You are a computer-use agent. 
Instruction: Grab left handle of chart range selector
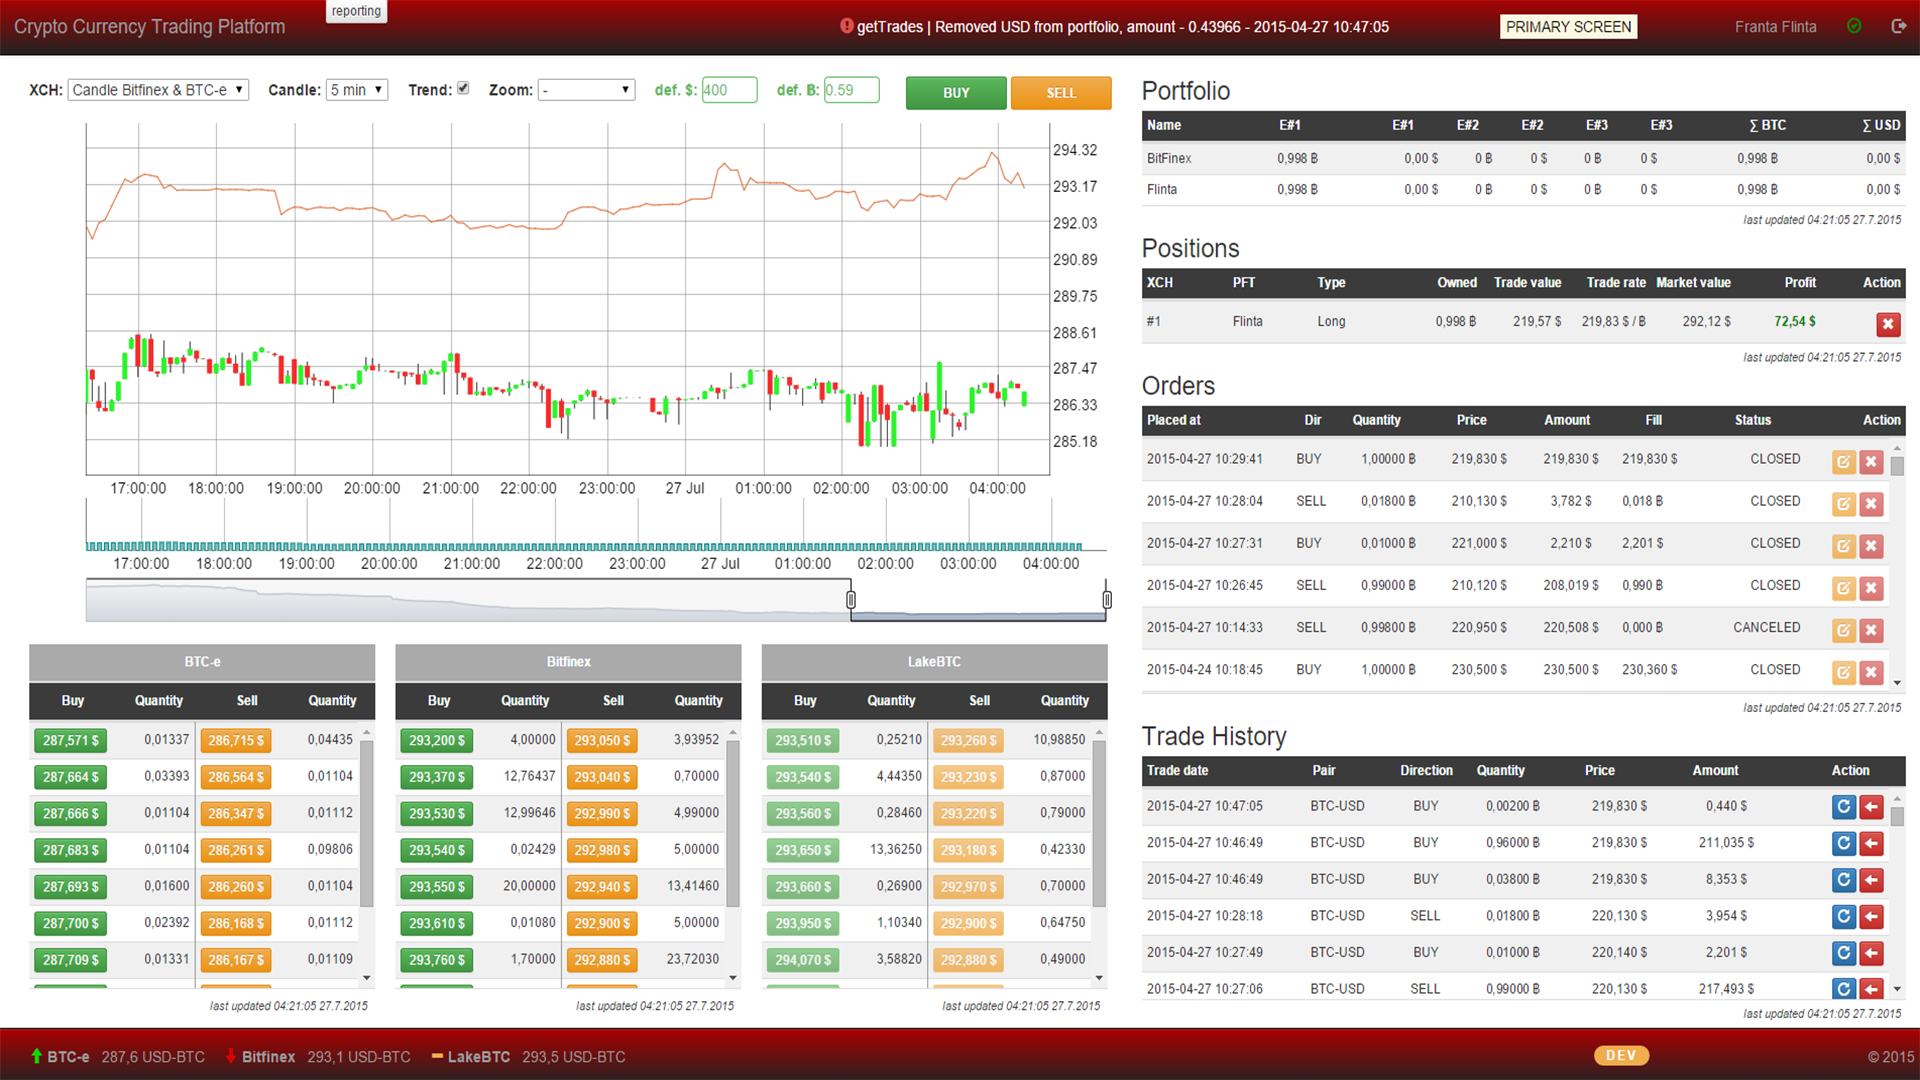coord(851,599)
